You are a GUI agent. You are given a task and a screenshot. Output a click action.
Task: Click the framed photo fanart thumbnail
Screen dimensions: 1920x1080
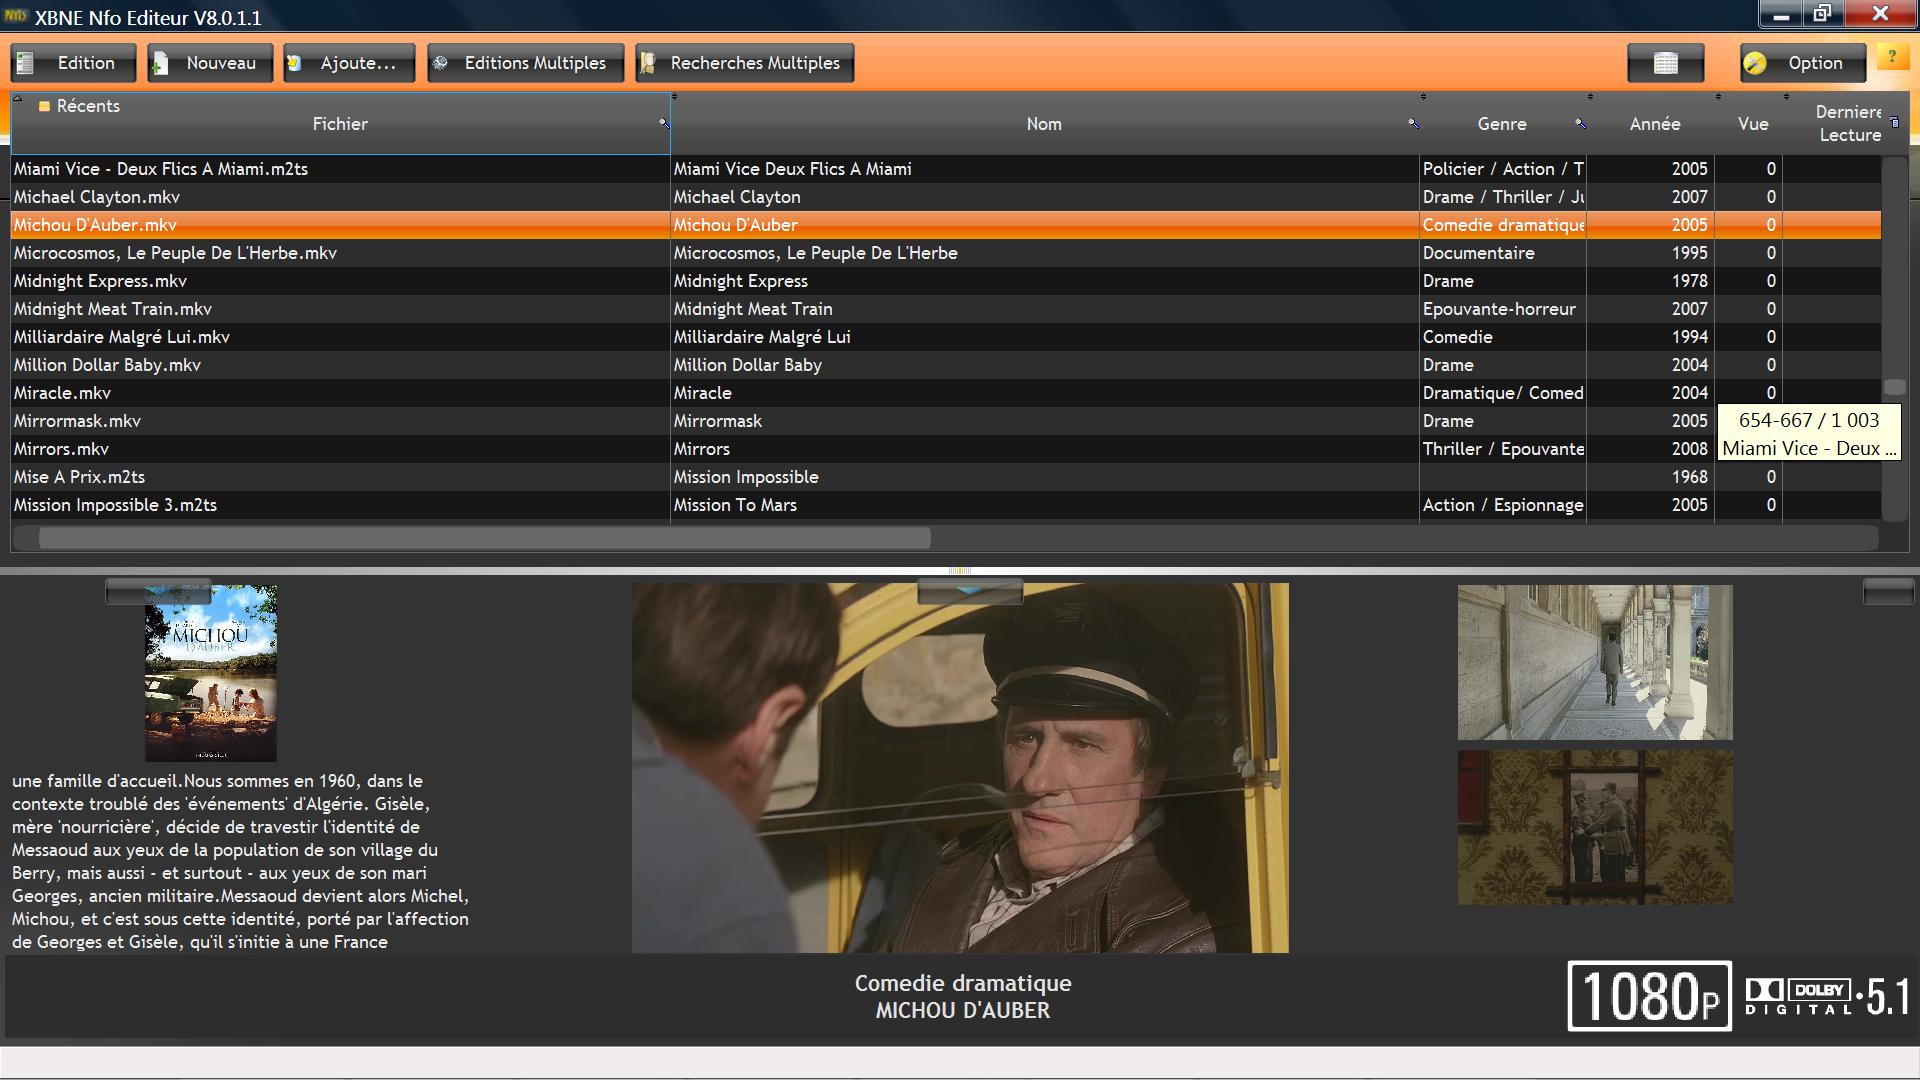pyautogui.click(x=1595, y=828)
